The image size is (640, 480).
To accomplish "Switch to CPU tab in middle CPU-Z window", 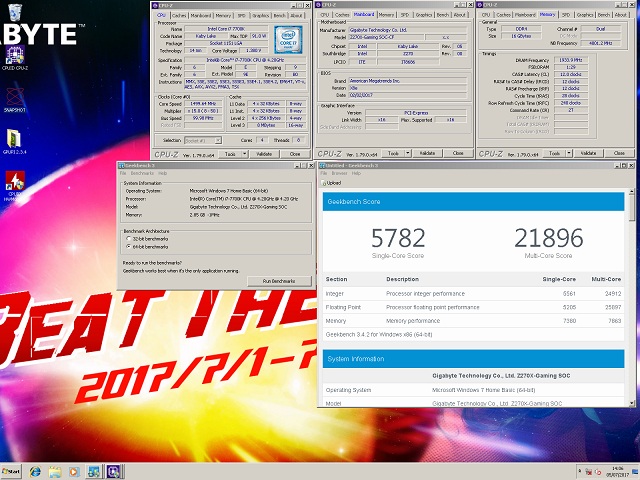I will tap(325, 15).
